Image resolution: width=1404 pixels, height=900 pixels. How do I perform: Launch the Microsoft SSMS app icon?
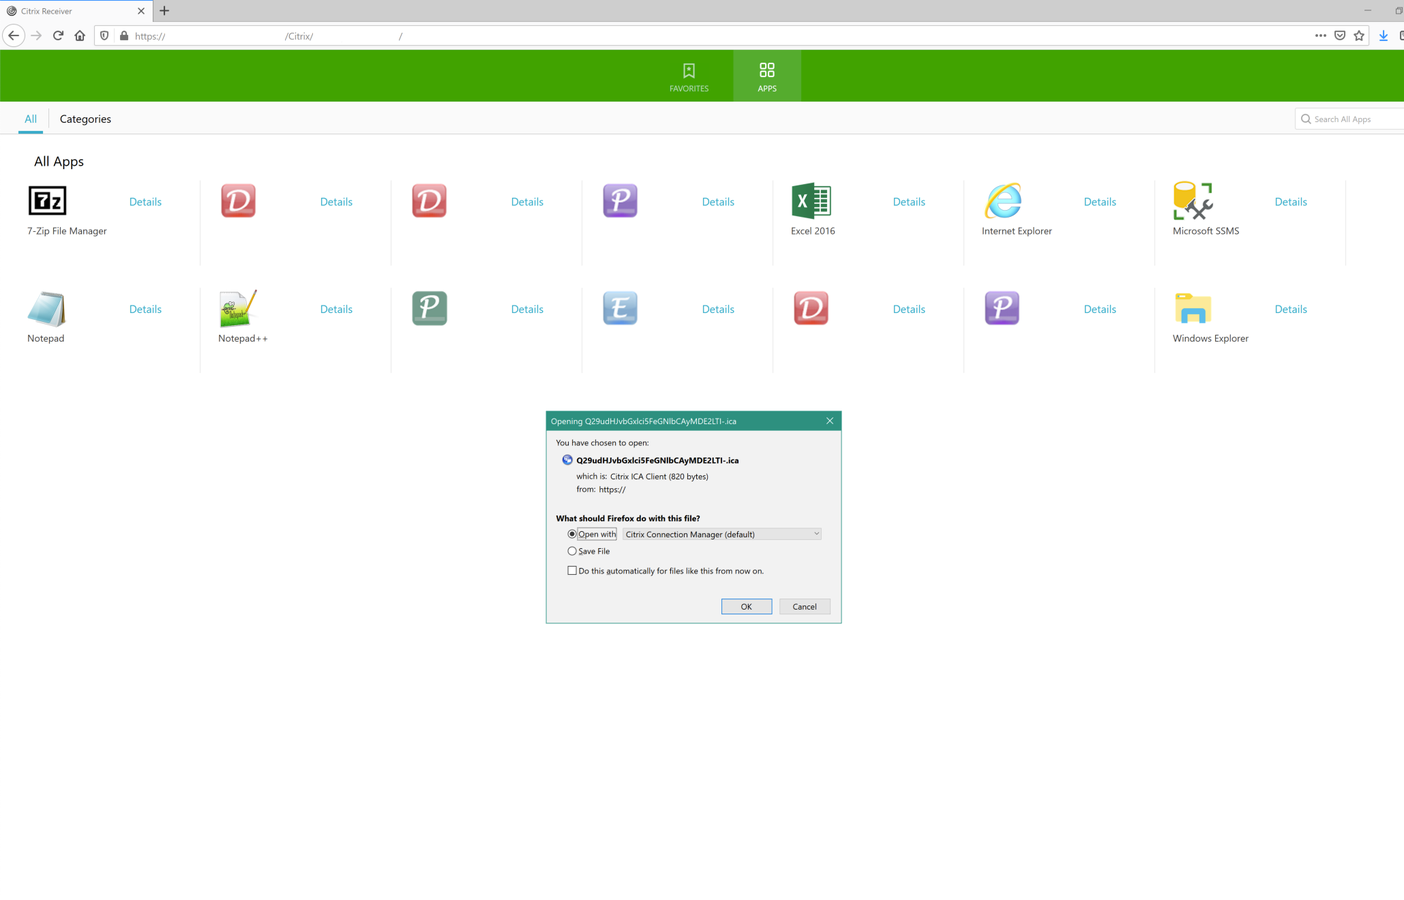pyautogui.click(x=1193, y=201)
